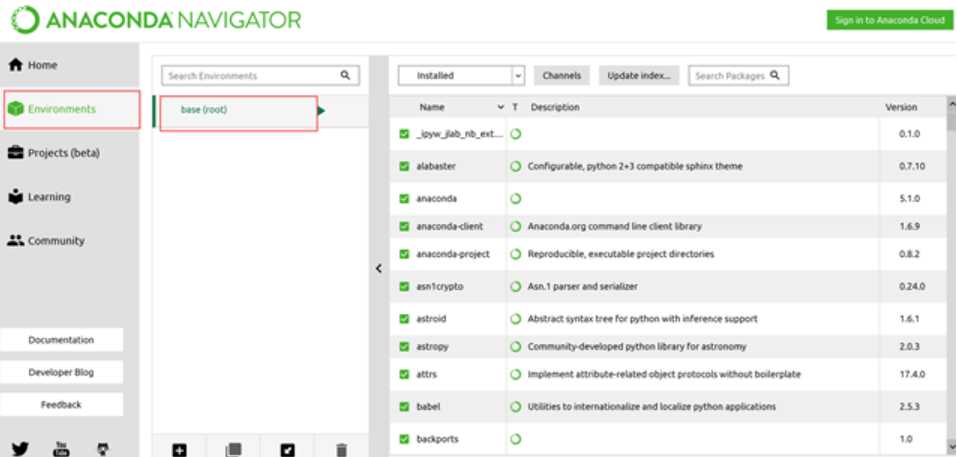This screenshot has height=457, width=957.
Task: Click the Documentation button
Action: (61, 340)
